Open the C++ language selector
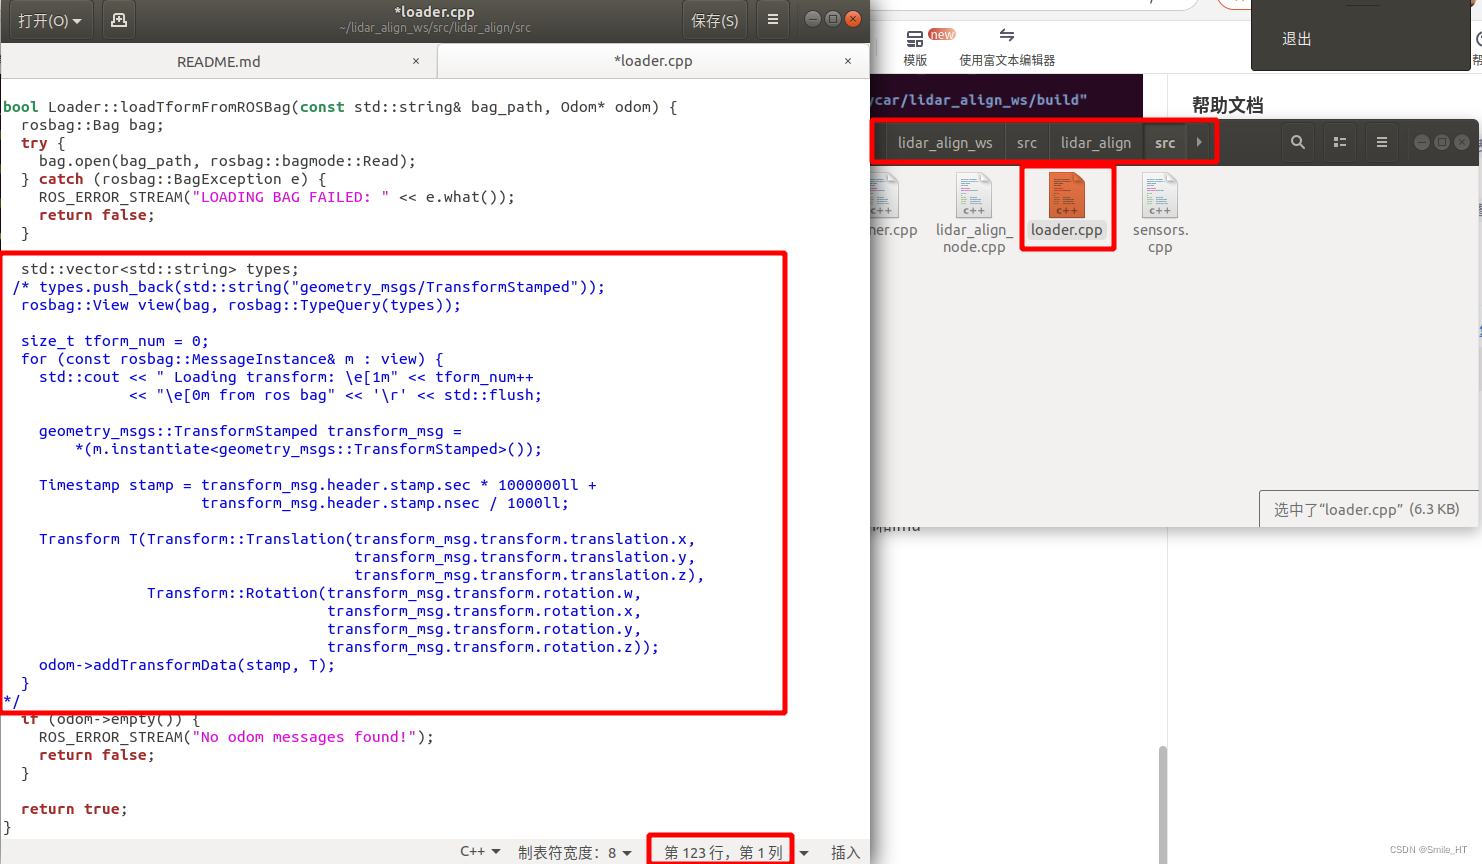This screenshot has height=864, width=1482. [480, 852]
